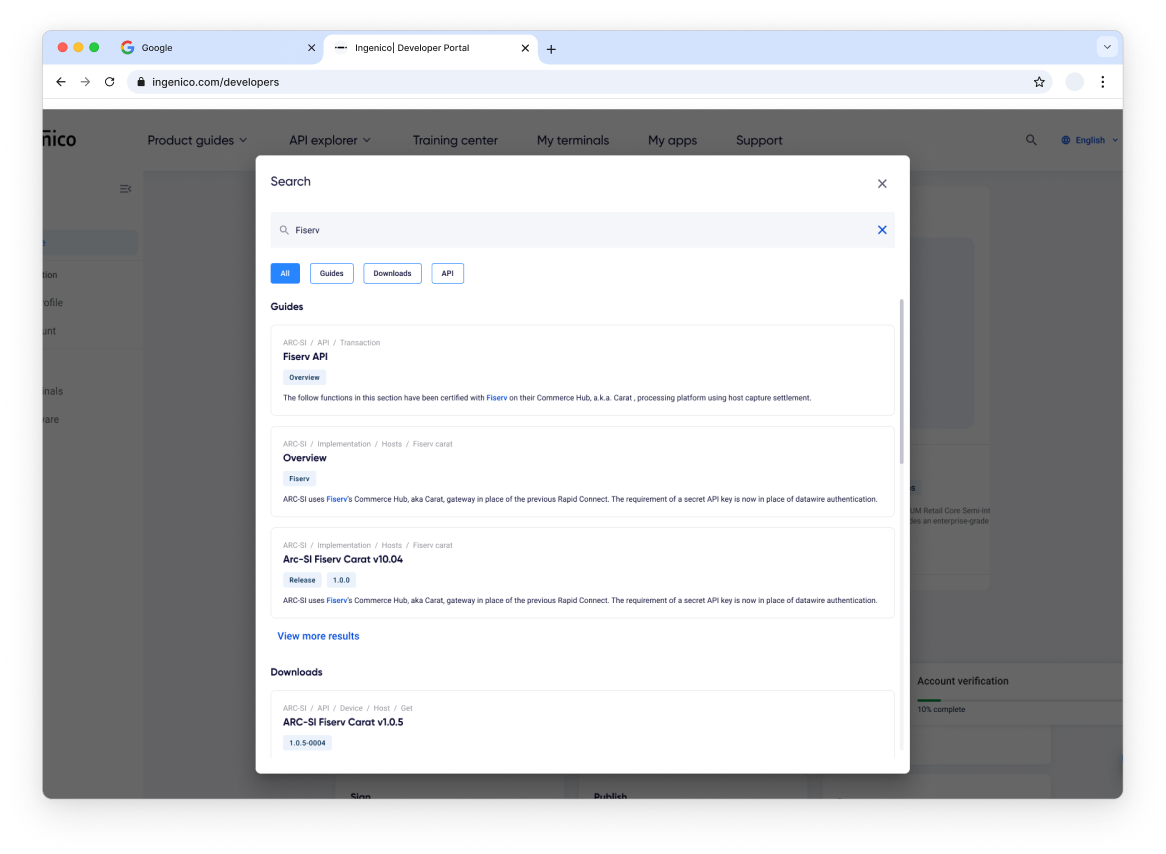Screen dimensions: 1166x854
Task: Click inside the Fiserv search input field
Action: 500,229
